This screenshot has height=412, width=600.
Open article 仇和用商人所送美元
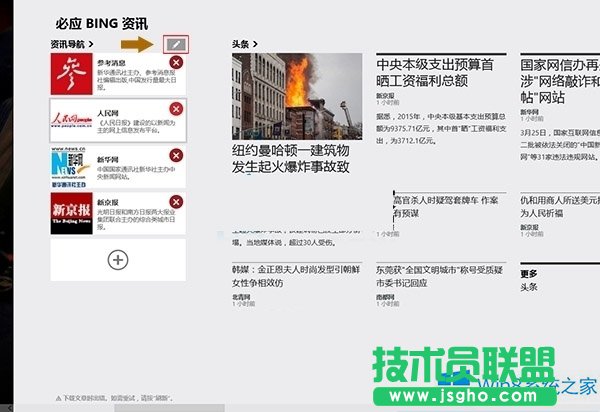[560, 207]
